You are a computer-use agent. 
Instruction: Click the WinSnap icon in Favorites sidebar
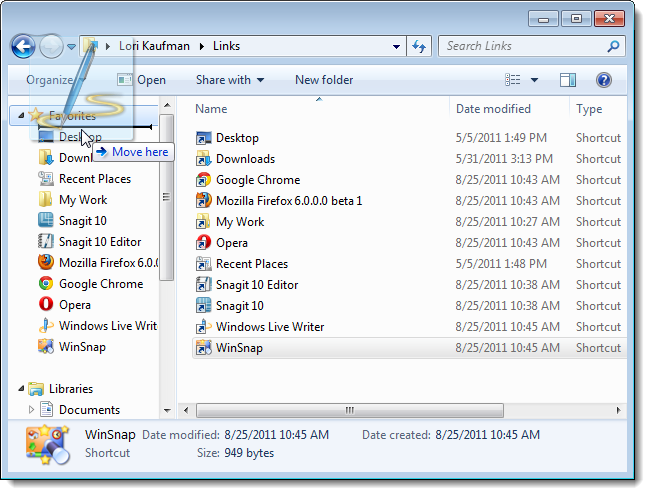coord(46,346)
